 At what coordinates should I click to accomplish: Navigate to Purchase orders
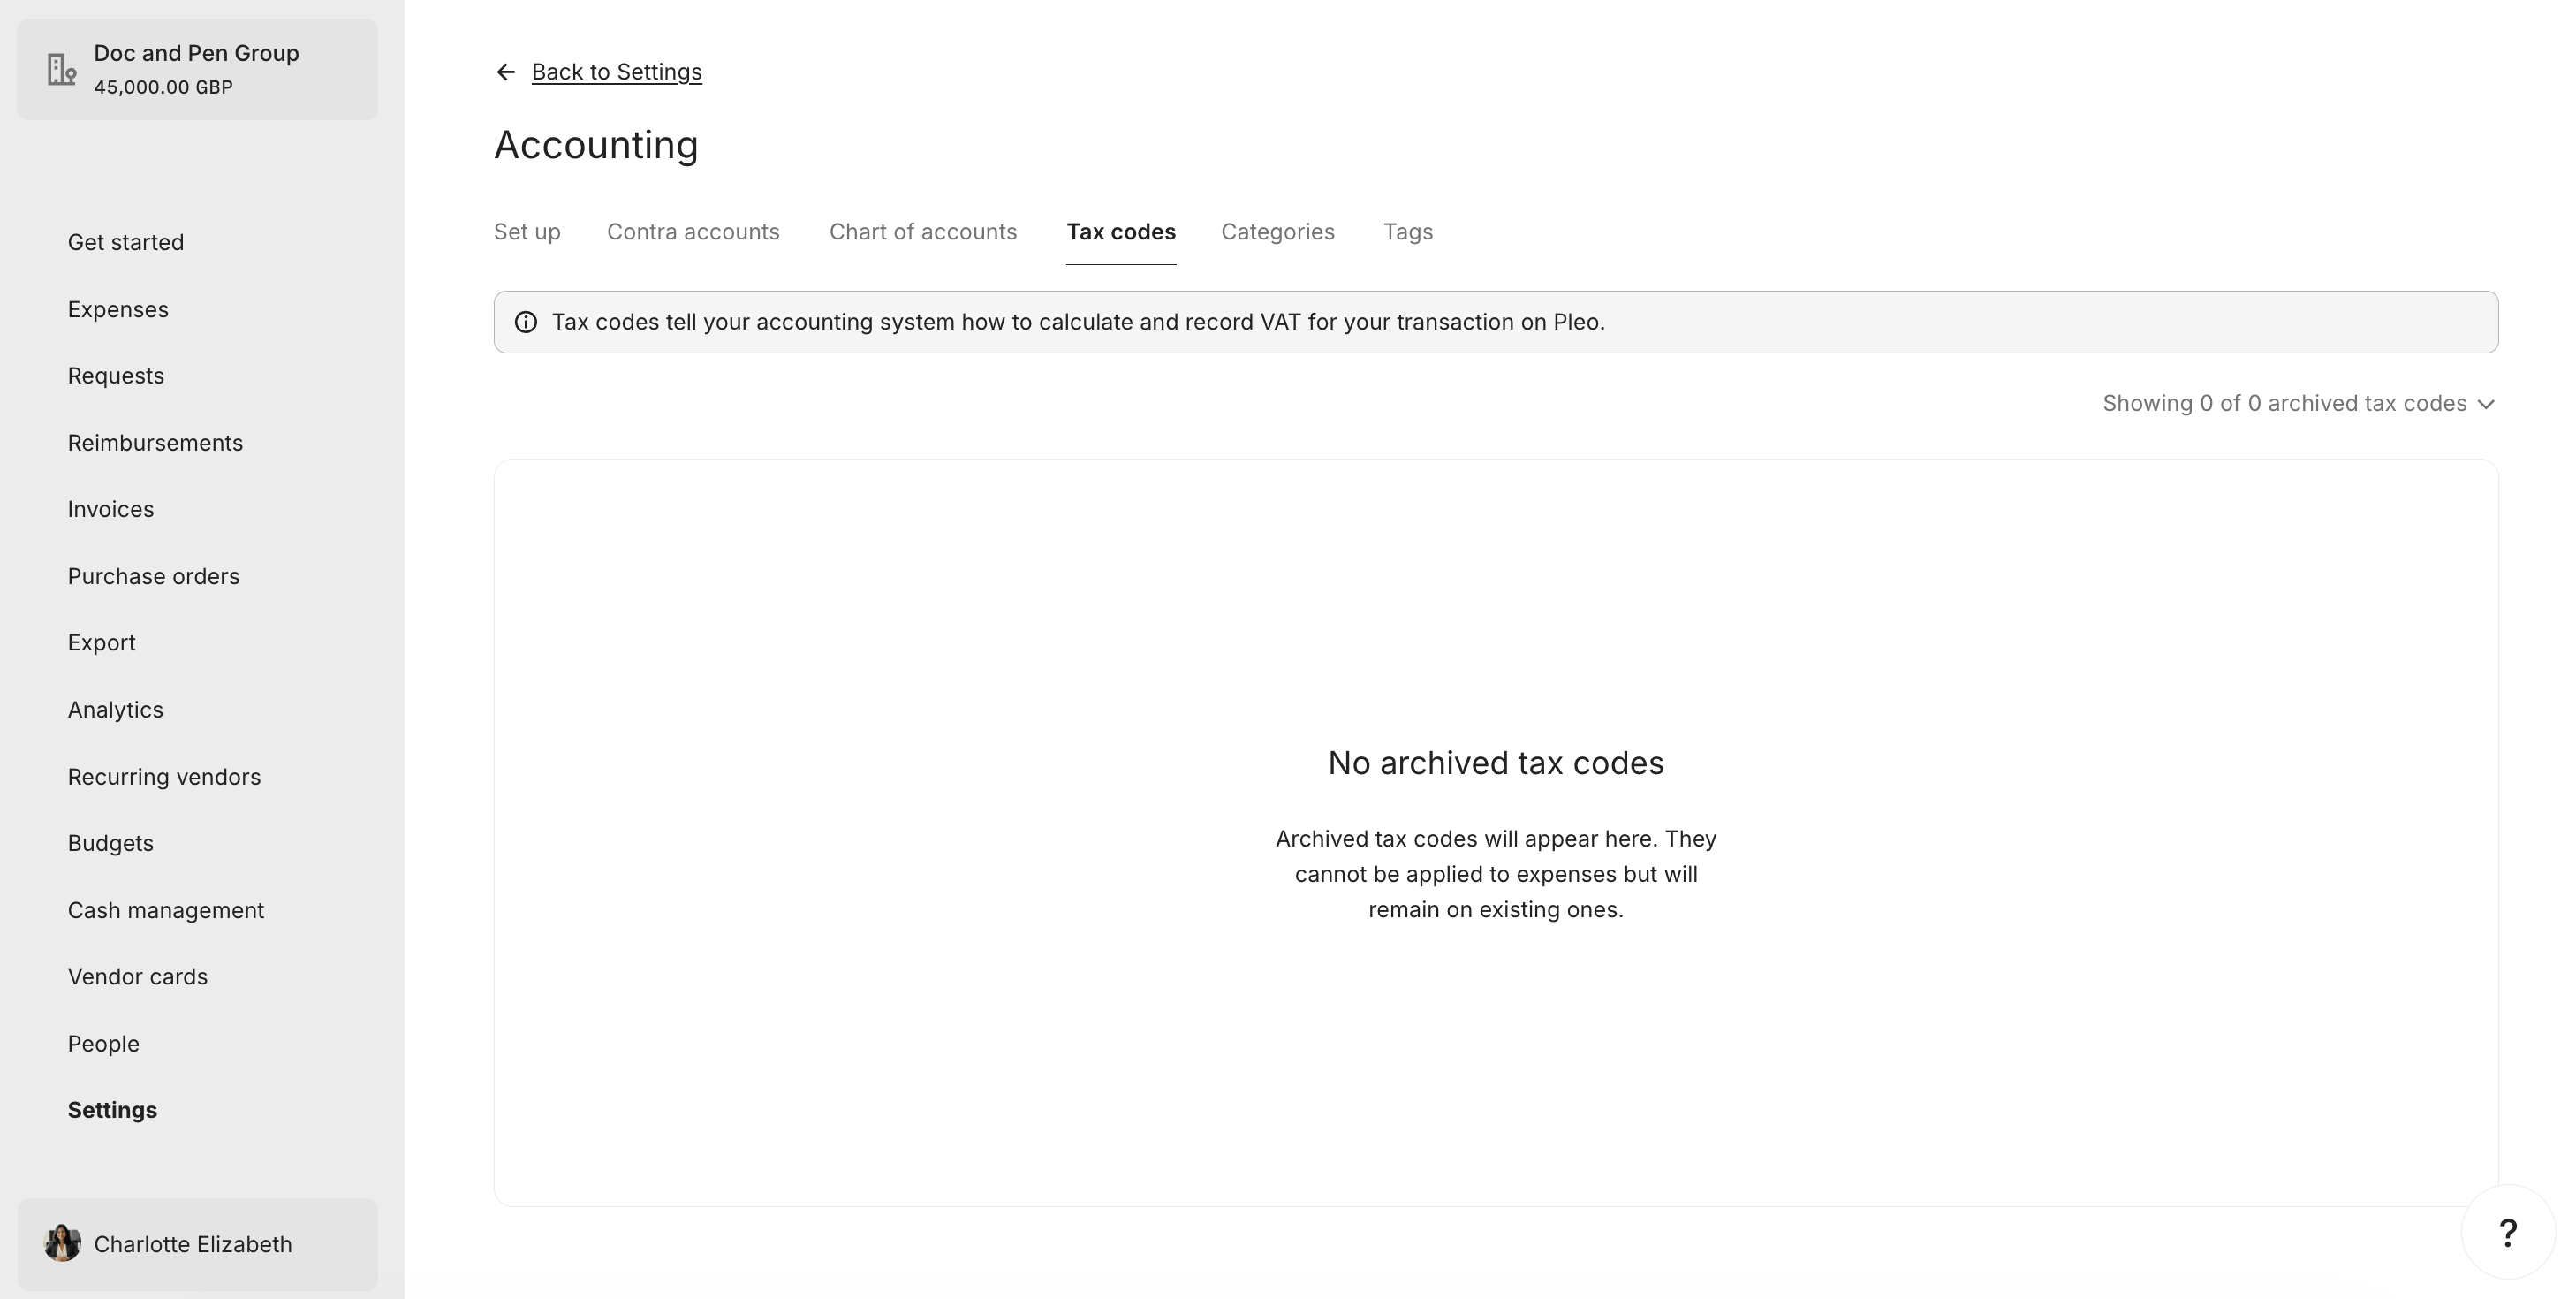[x=154, y=576]
